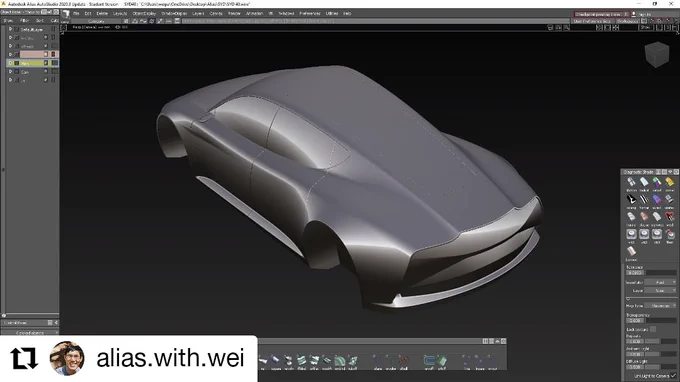The width and height of the screenshot is (680, 382).
Task: Expand the yellow highlighted layer's arrow
Action: pos(10,63)
